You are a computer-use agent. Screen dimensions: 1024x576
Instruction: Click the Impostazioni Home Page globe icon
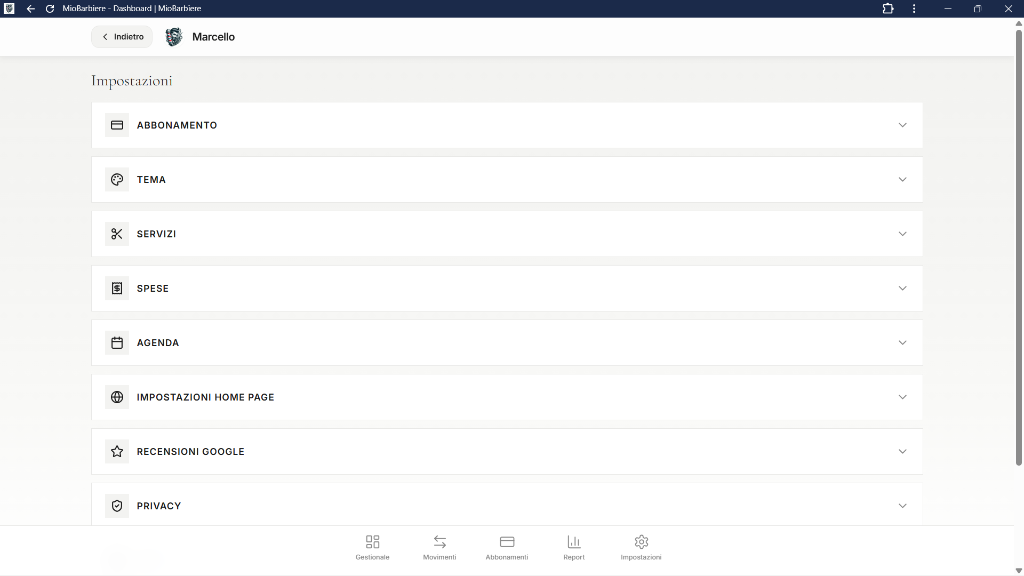click(117, 397)
